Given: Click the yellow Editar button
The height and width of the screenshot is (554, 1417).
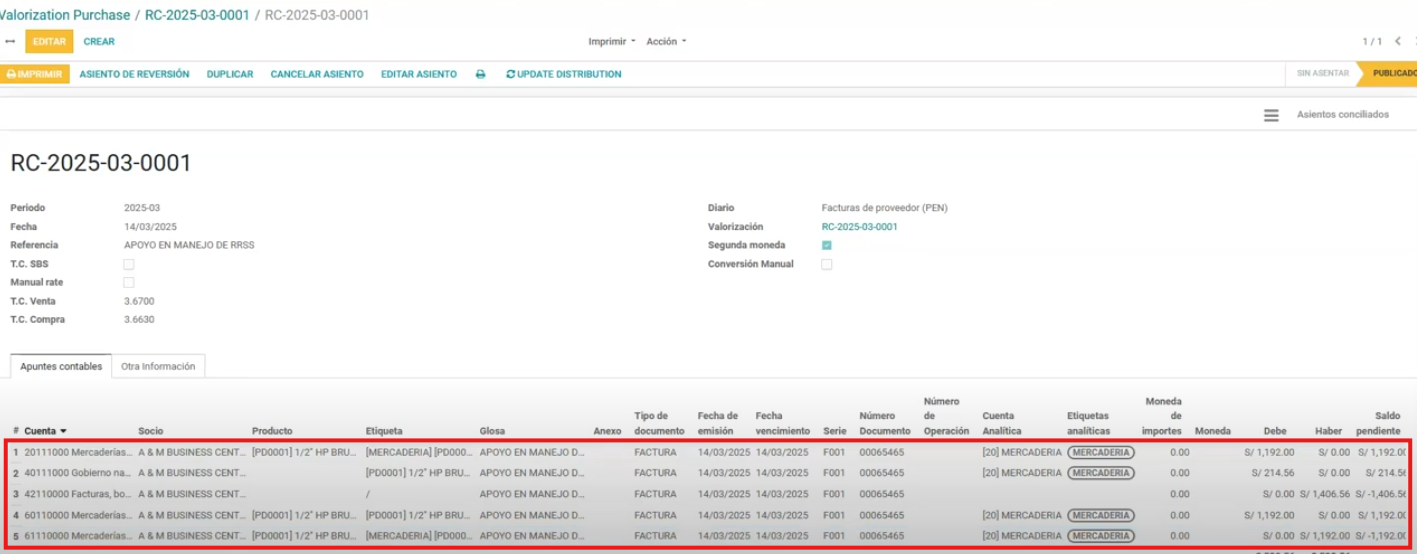Looking at the screenshot, I should coord(49,42).
